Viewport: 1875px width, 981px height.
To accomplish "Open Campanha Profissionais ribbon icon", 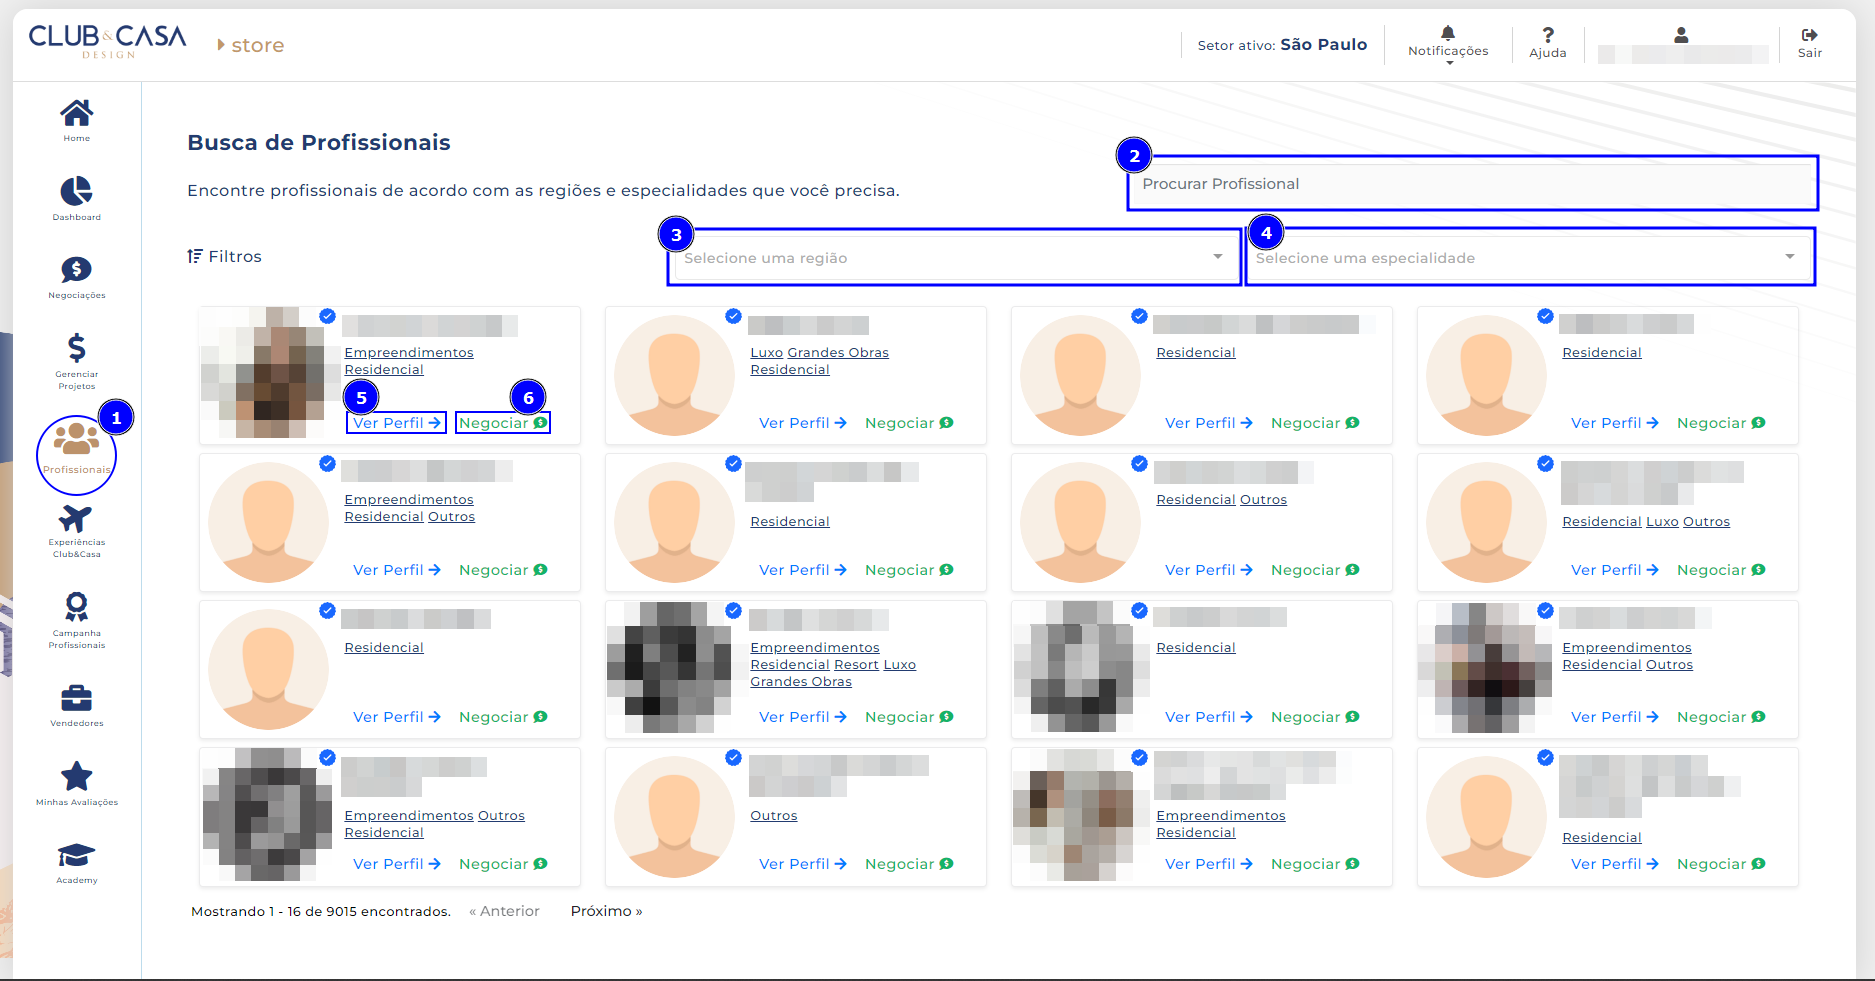I will click(x=76, y=606).
